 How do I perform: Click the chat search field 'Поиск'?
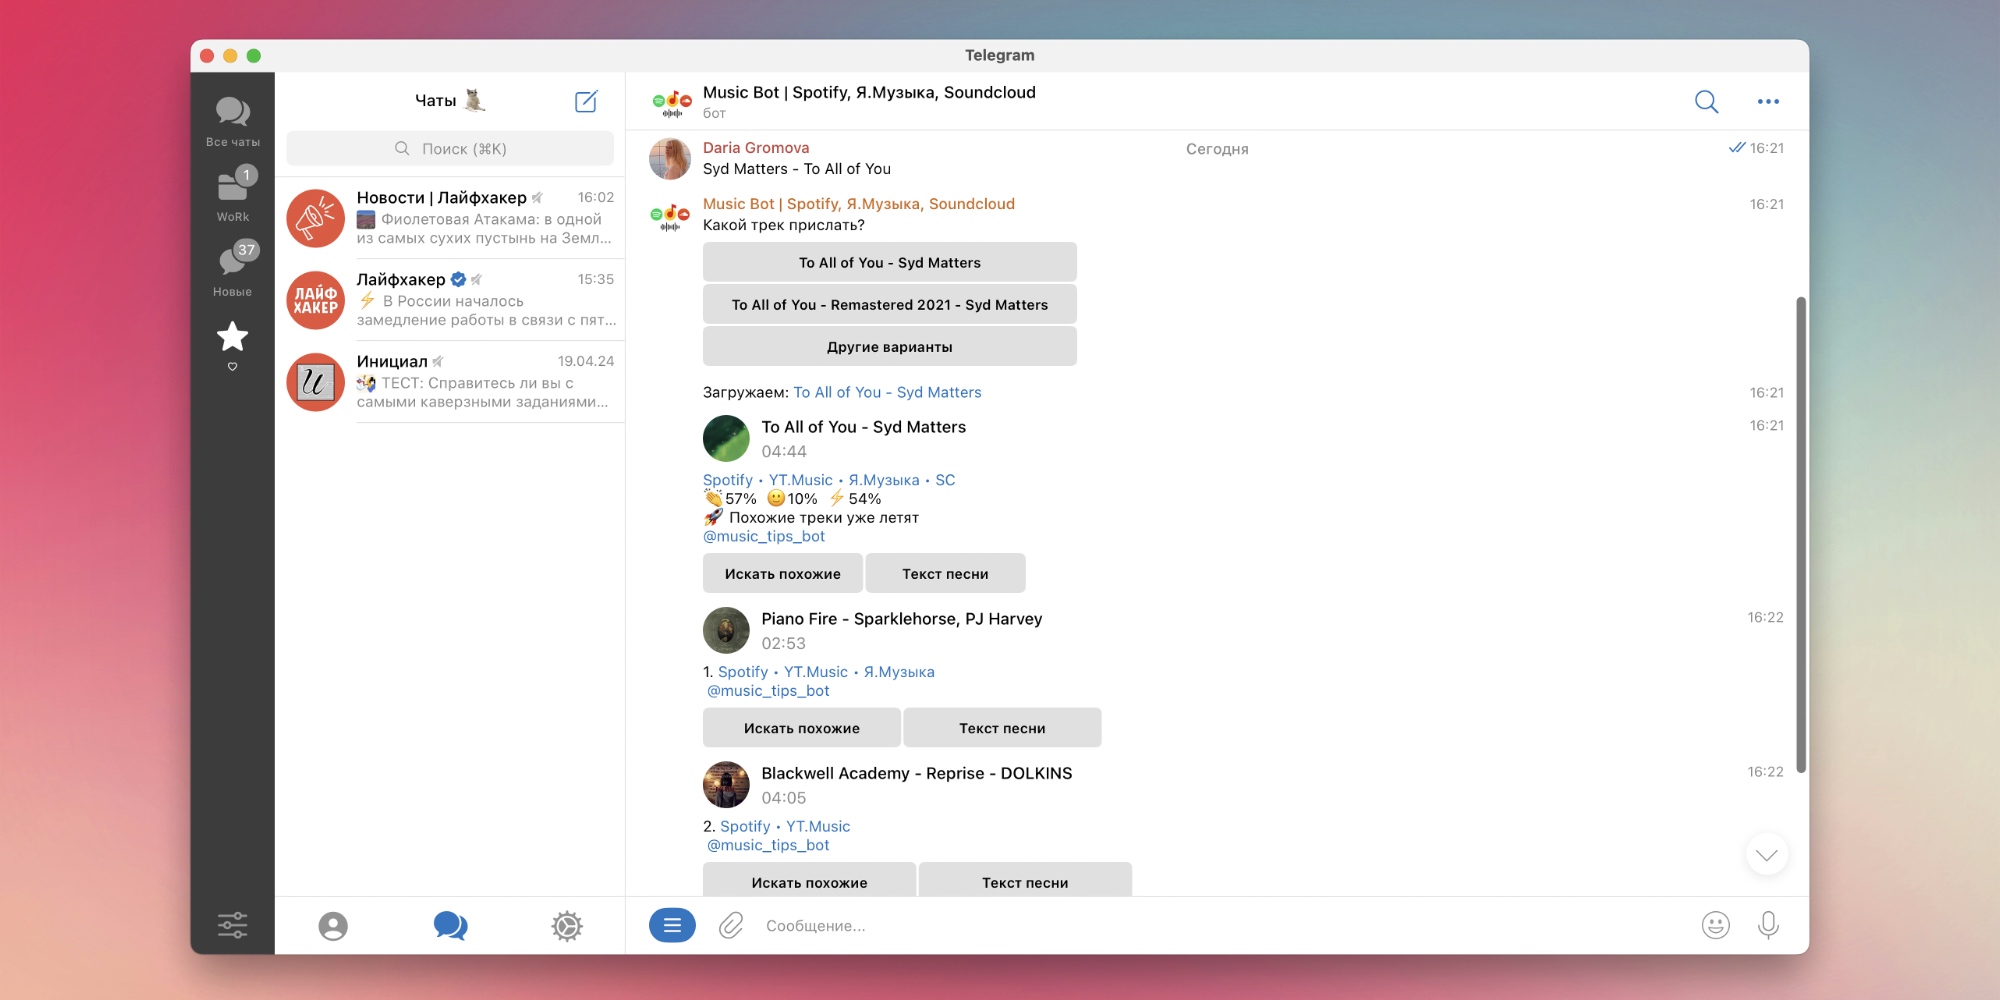tap(450, 148)
